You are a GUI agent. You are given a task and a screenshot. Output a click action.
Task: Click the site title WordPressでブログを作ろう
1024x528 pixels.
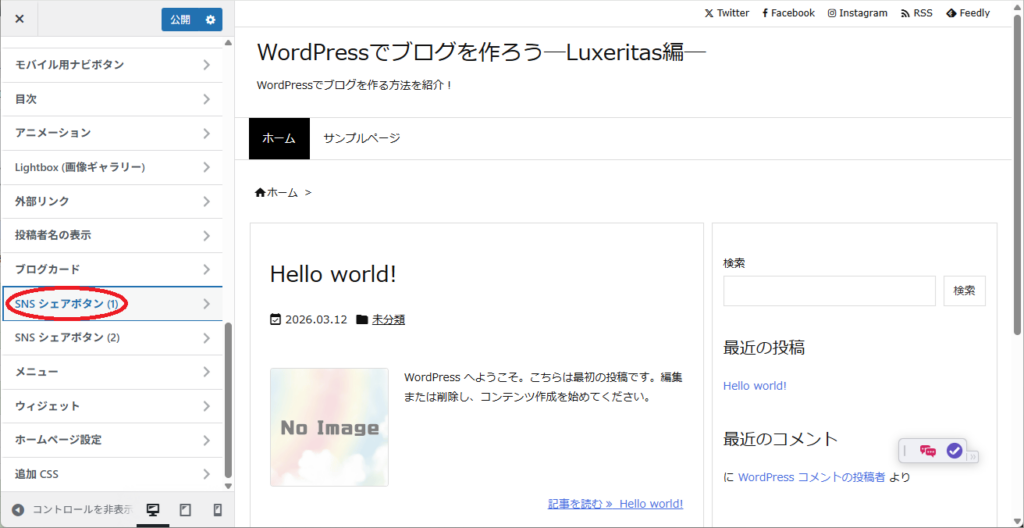pyautogui.click(x=481, y=53)
